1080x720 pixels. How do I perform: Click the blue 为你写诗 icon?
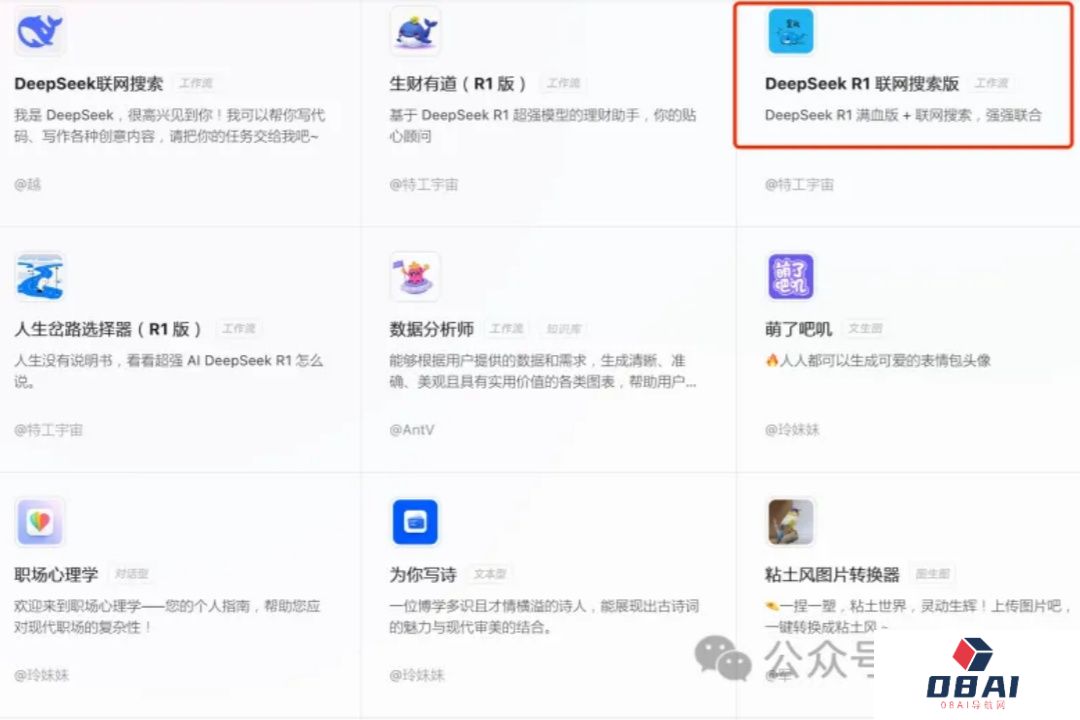pyautogui.click(x=415, y=522)
